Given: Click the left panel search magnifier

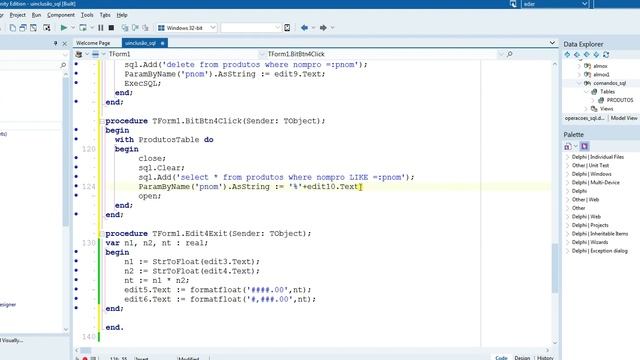Looking at the screenshot, I should (63, 65).
